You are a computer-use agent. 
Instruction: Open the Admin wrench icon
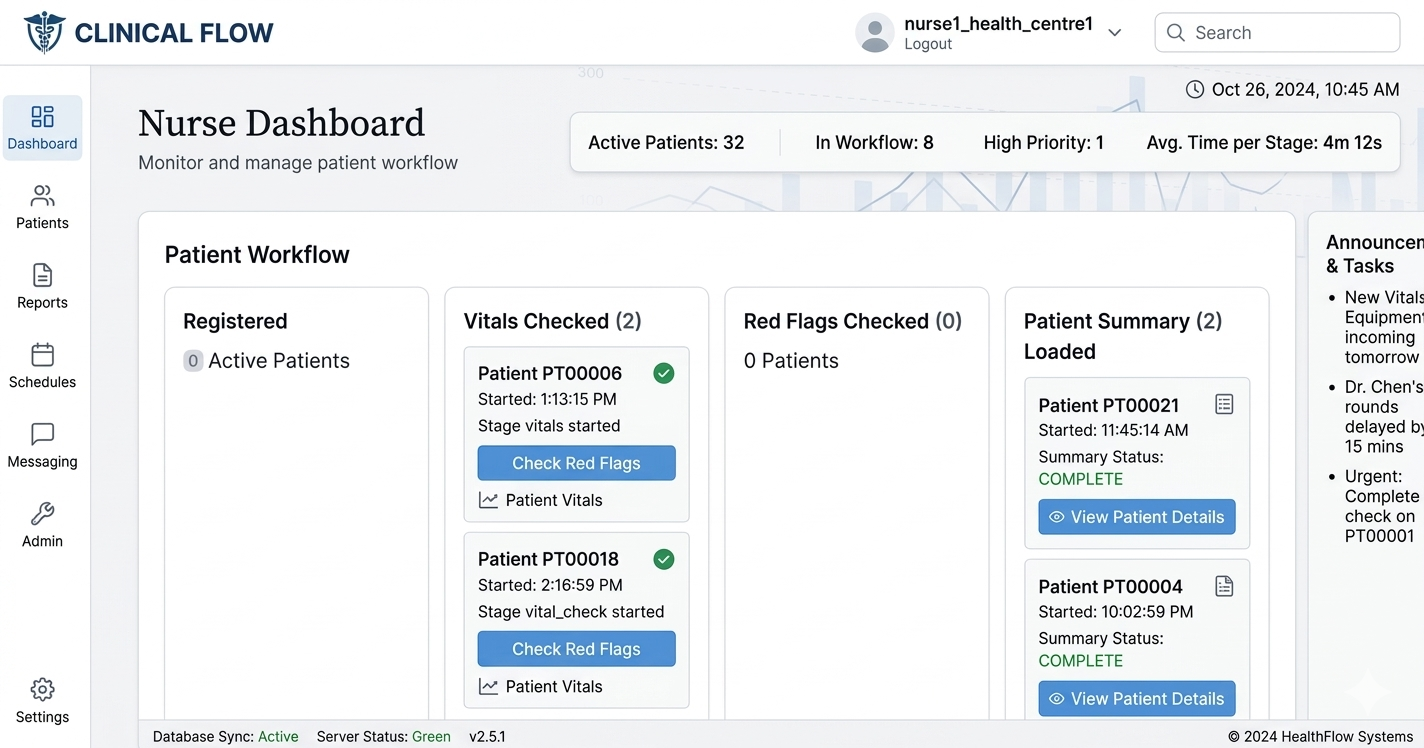[42, 514]
